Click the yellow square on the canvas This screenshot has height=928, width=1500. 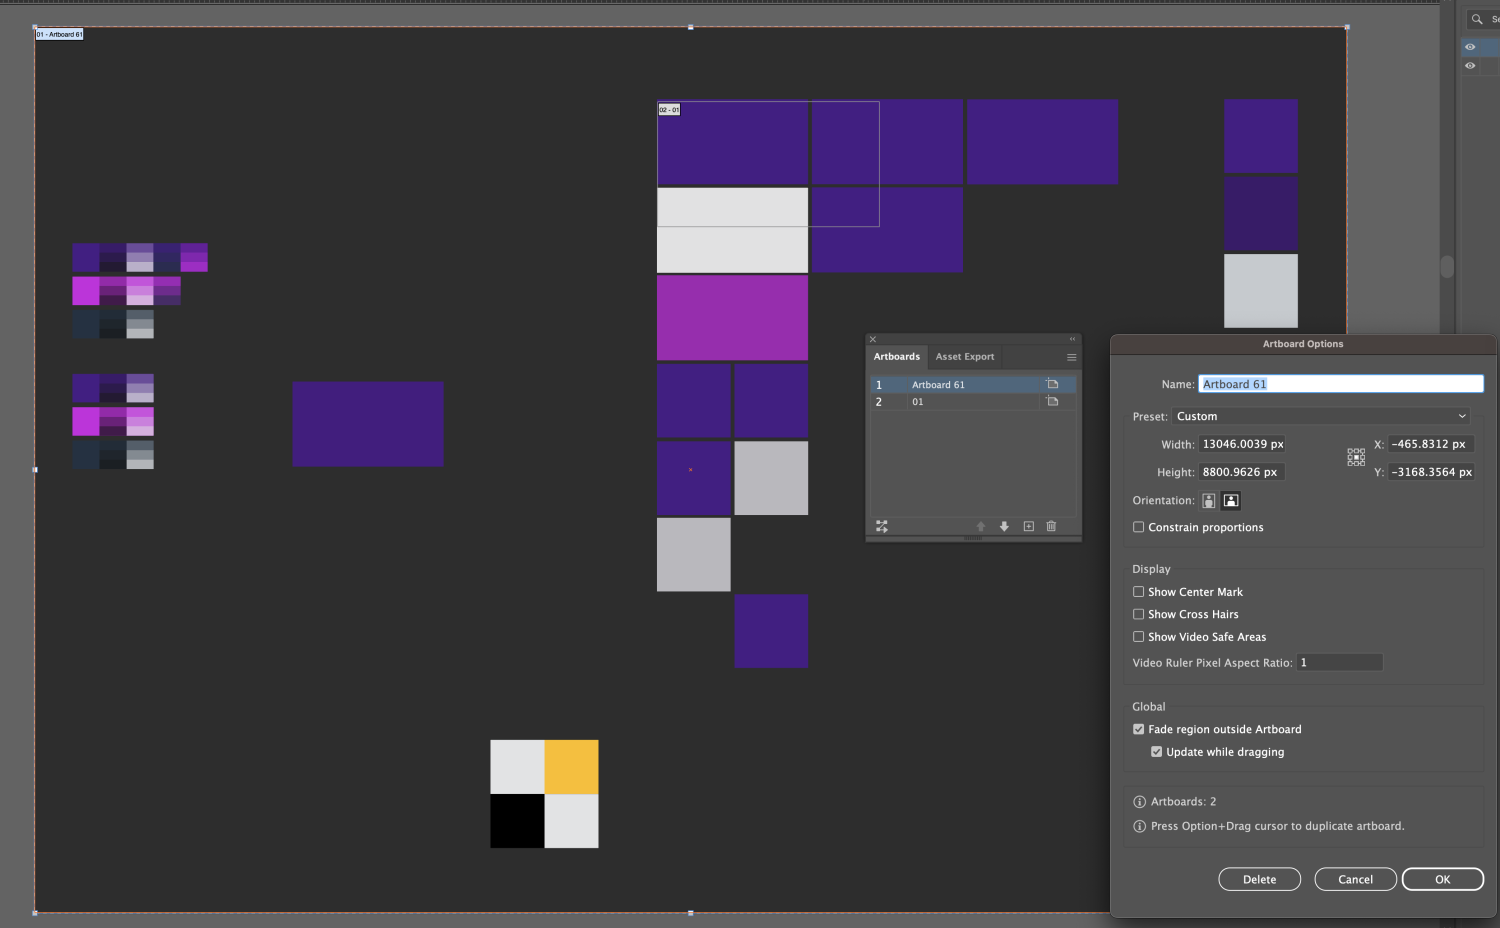click(571, 767)
